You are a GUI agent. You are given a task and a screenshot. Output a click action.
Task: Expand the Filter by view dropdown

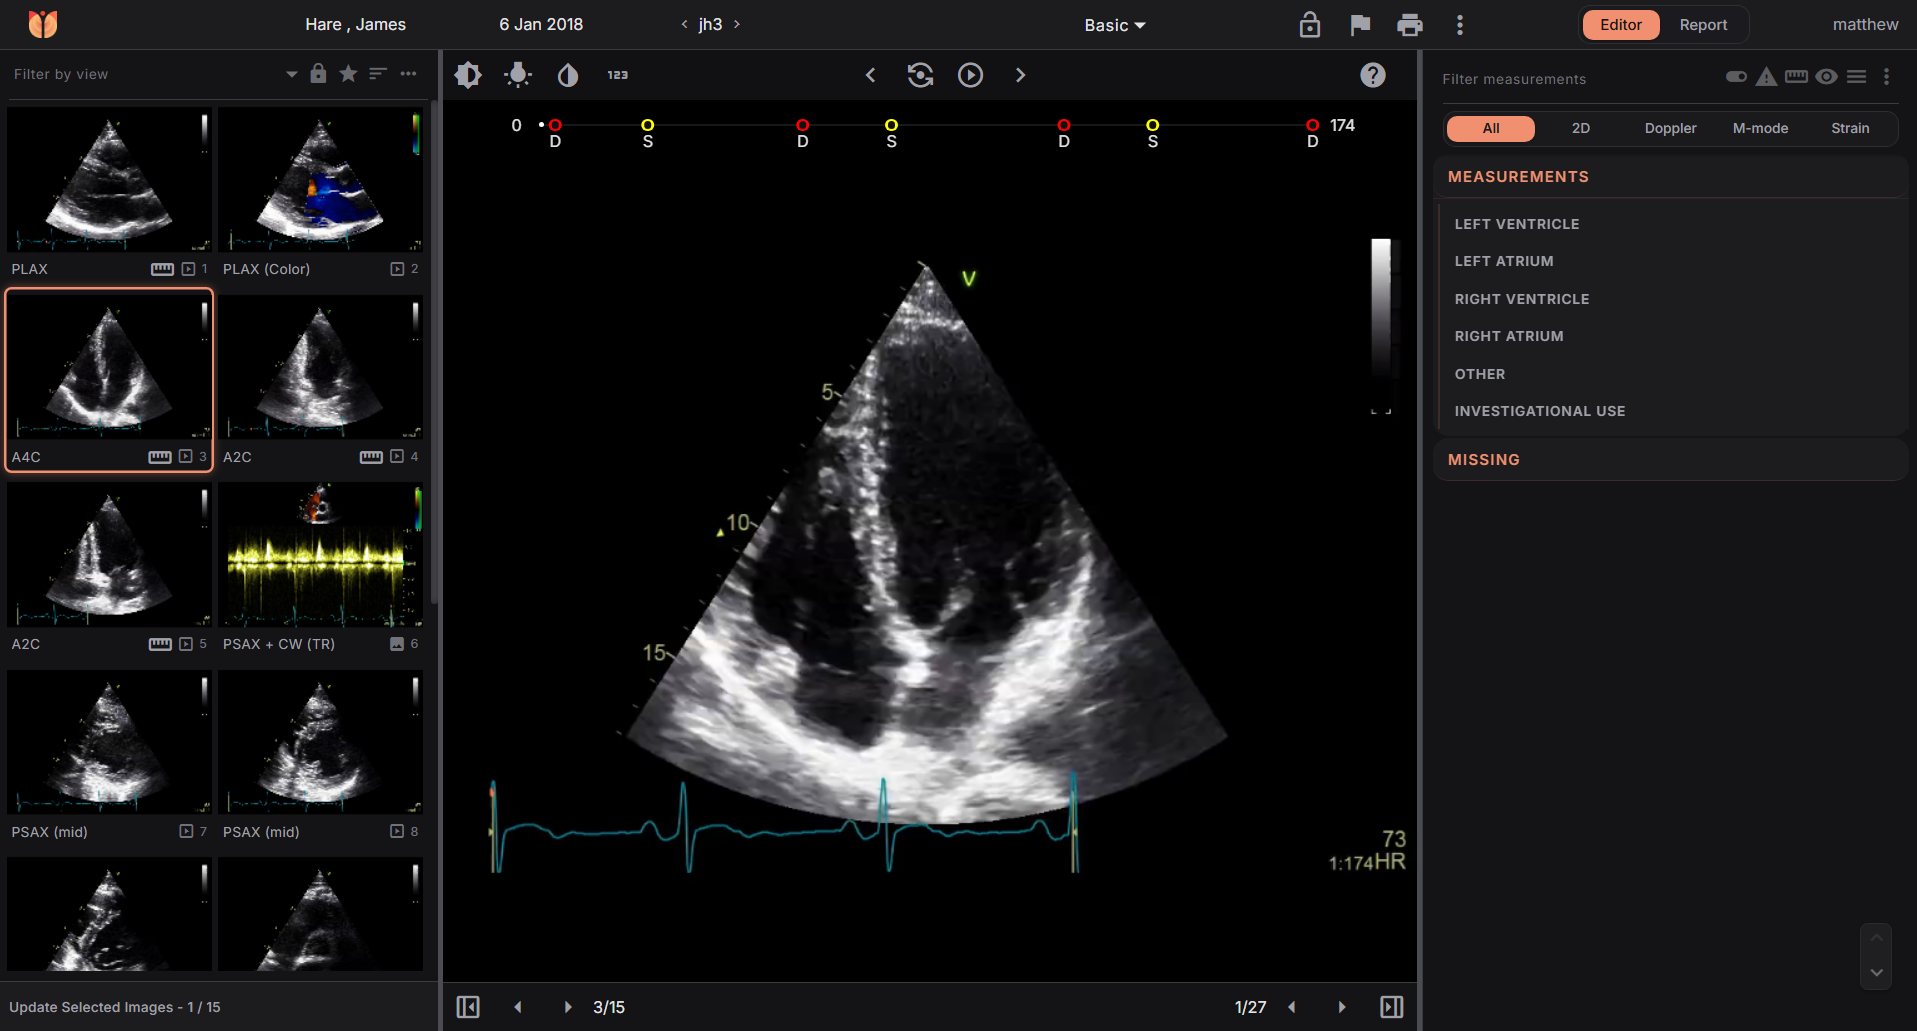(x=291, y=74)
